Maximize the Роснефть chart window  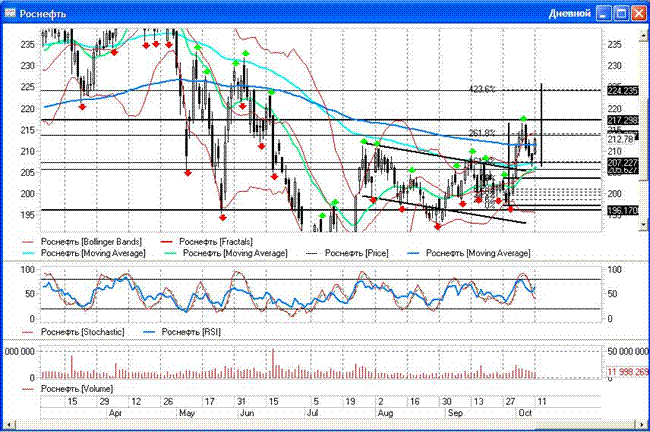coord(621,14)
